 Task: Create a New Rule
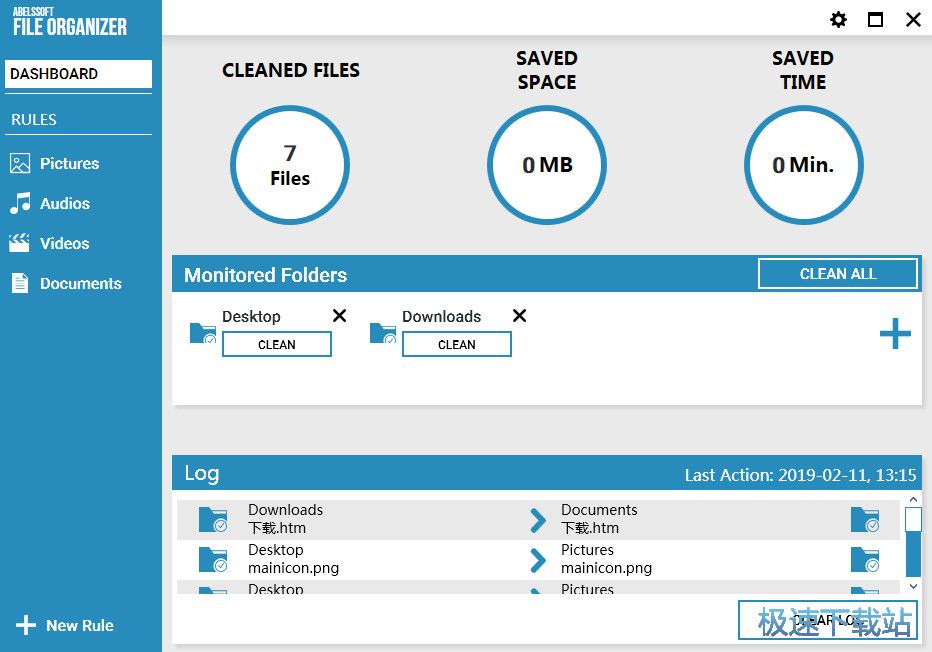click(x=66, y=626)
